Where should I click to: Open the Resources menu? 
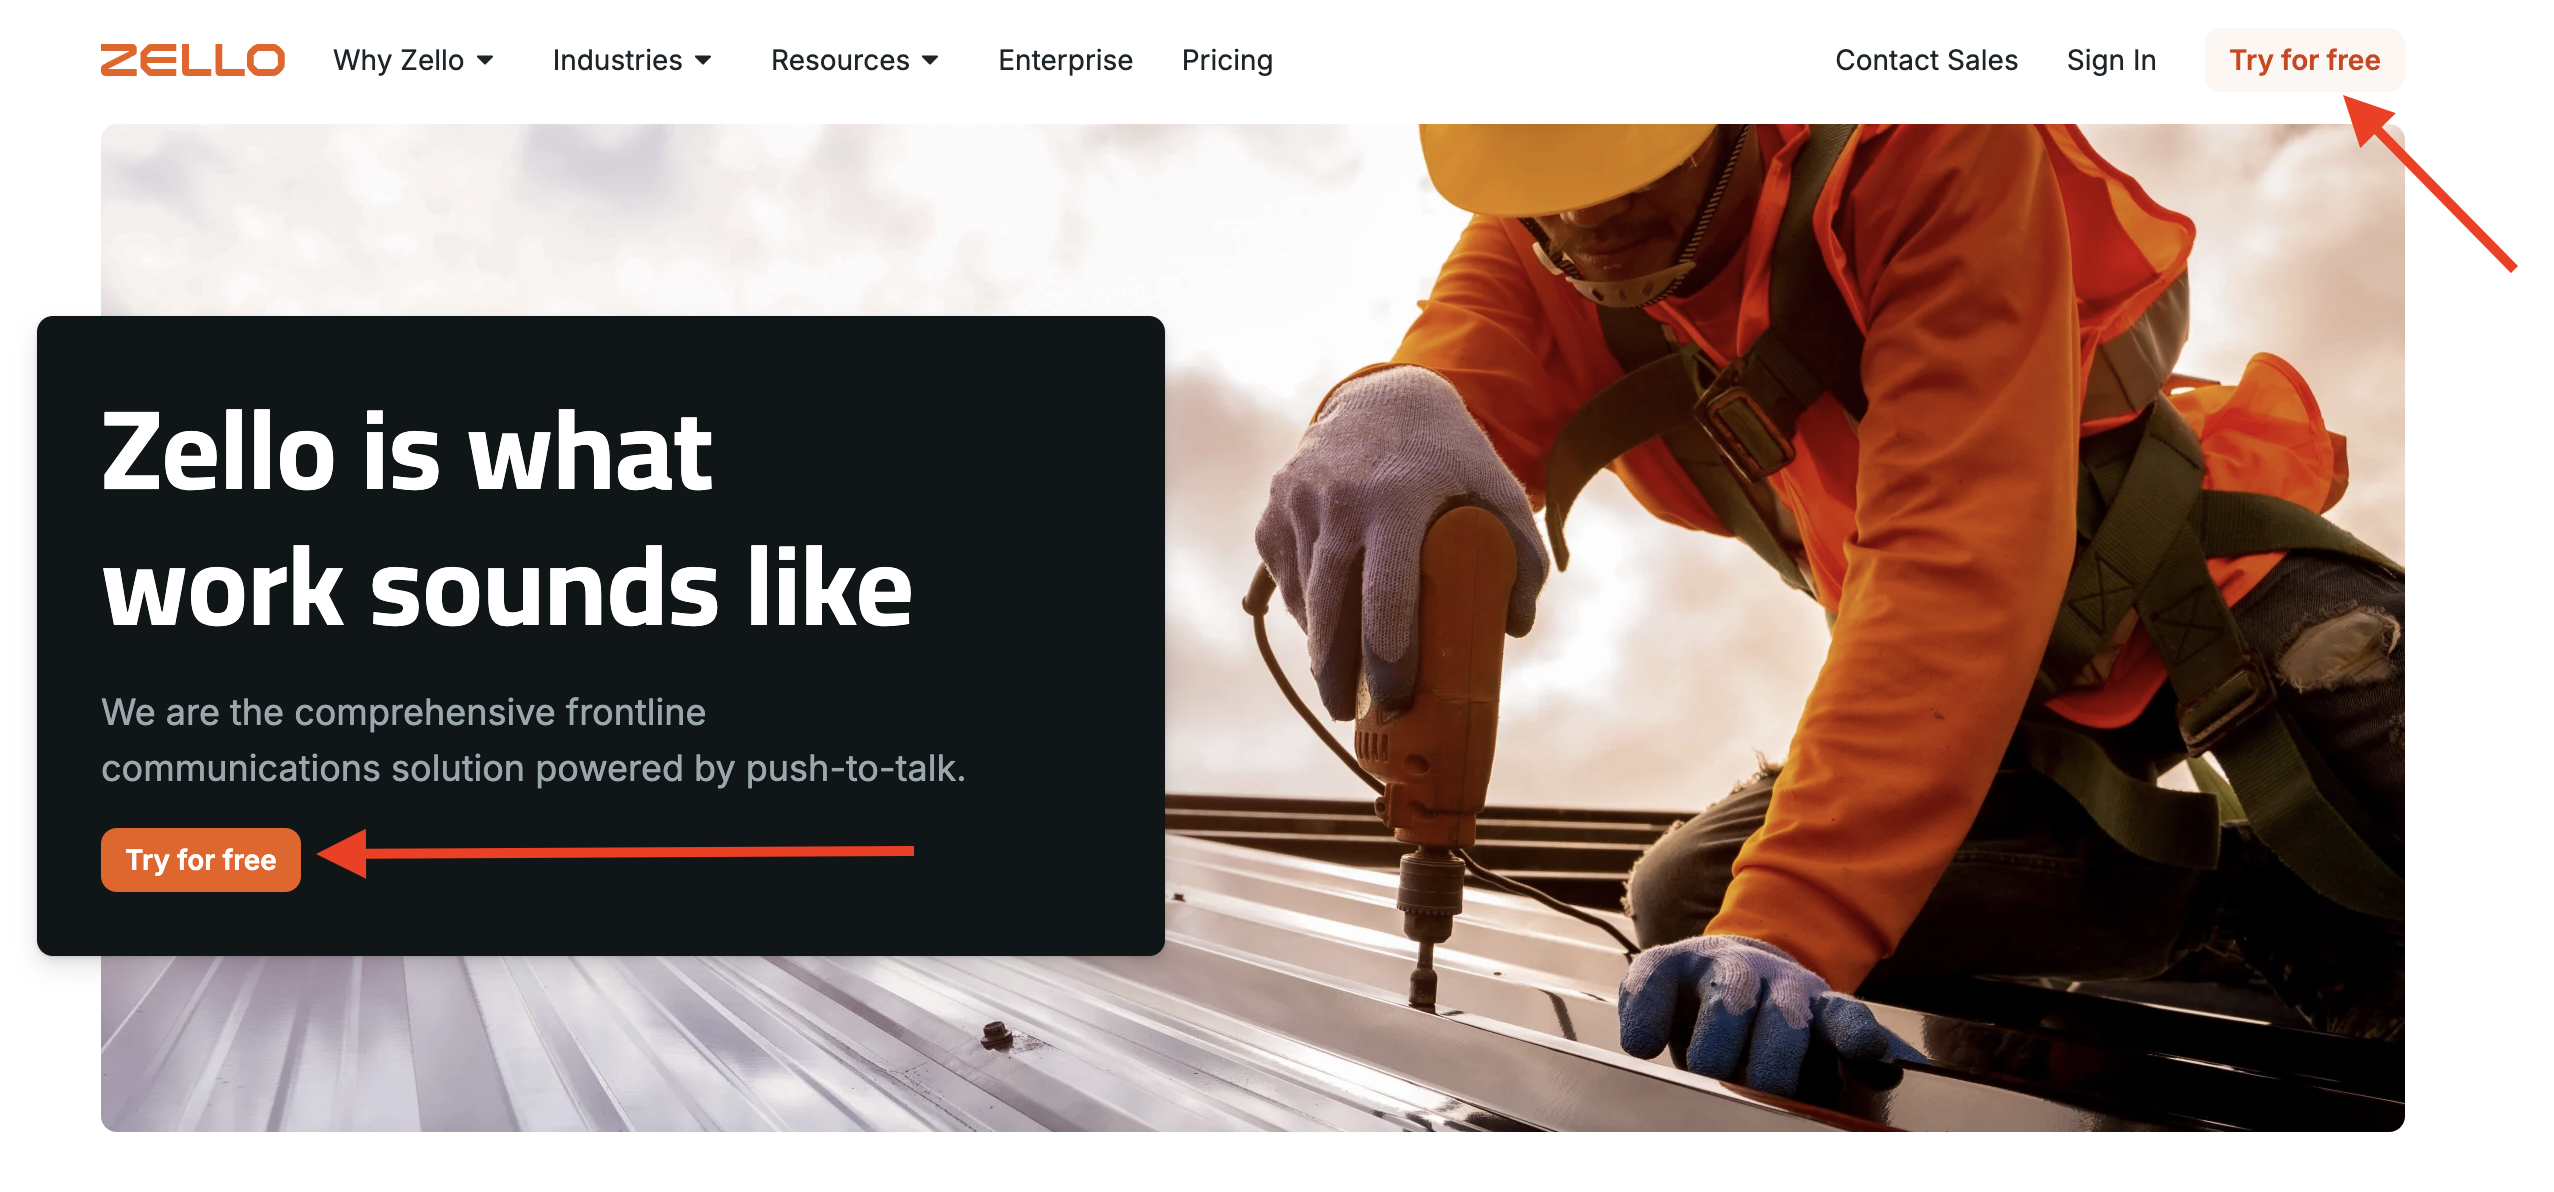pos(855,60)
